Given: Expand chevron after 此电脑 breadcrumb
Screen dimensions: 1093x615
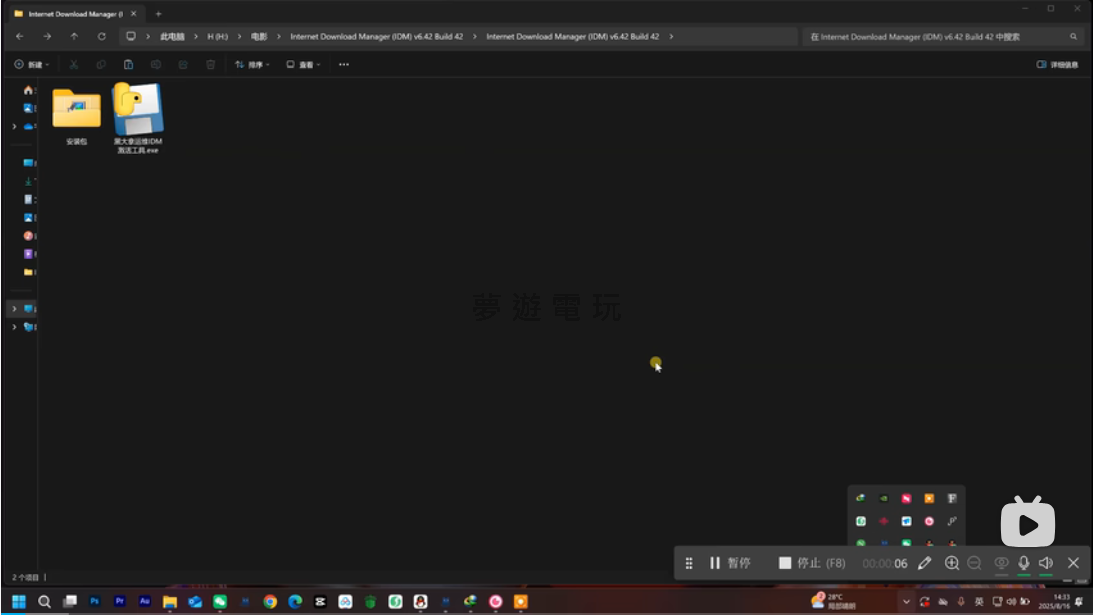Looking at the screenshot, I should point(196,36).
